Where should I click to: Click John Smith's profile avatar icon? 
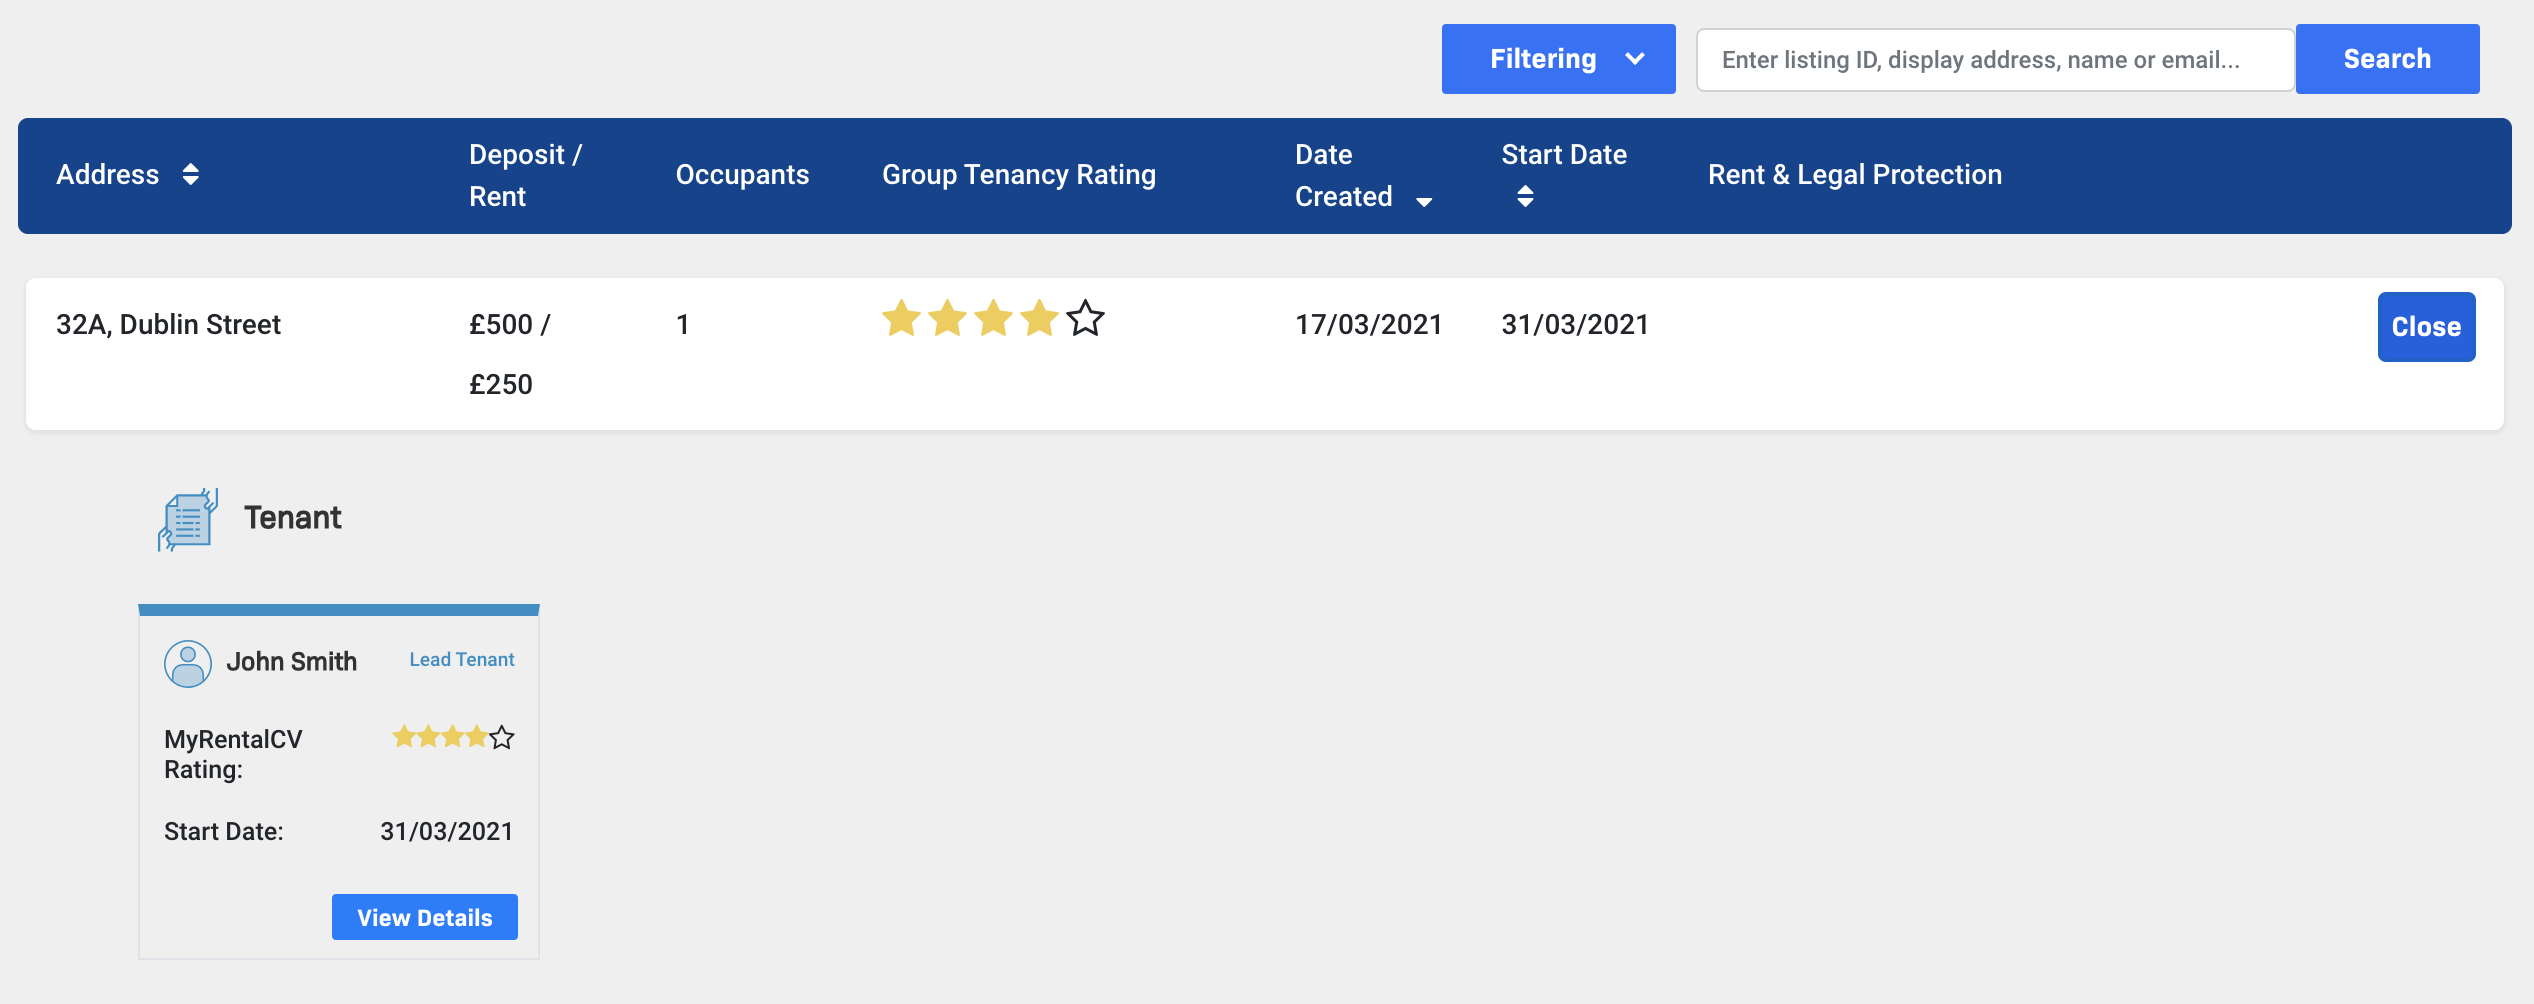tap(187, 663)
